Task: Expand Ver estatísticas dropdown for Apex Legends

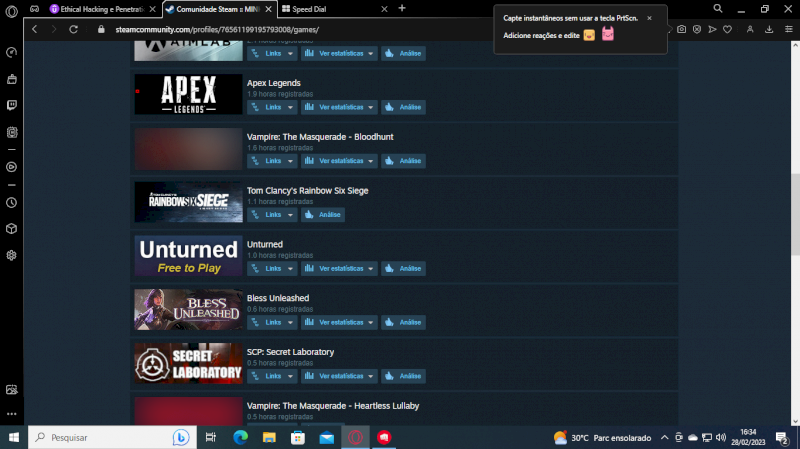Action: pos(339,107)
